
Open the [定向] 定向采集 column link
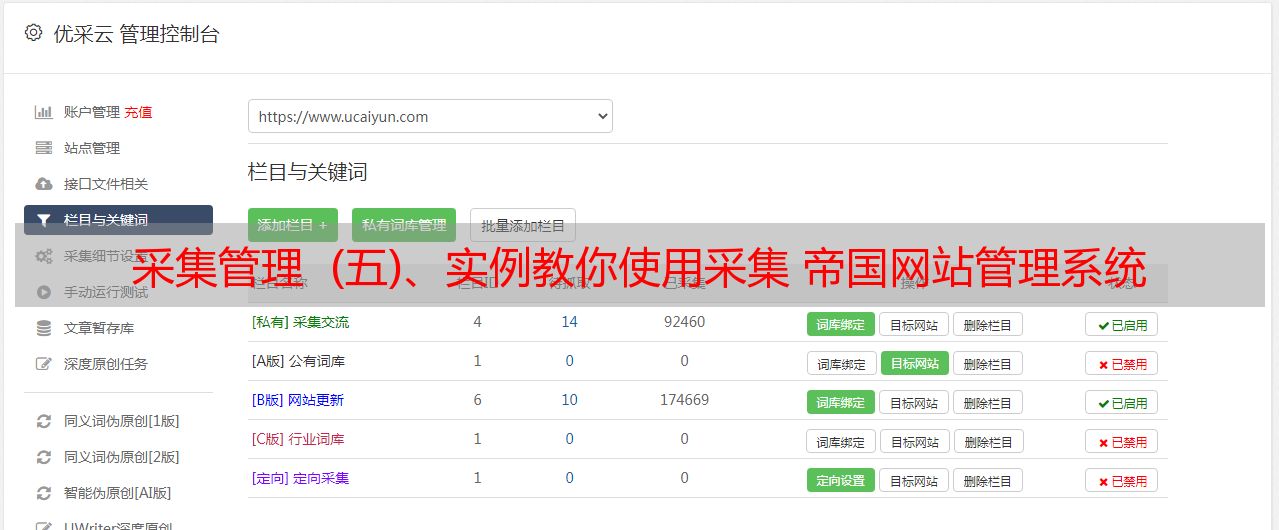point(300,478)
